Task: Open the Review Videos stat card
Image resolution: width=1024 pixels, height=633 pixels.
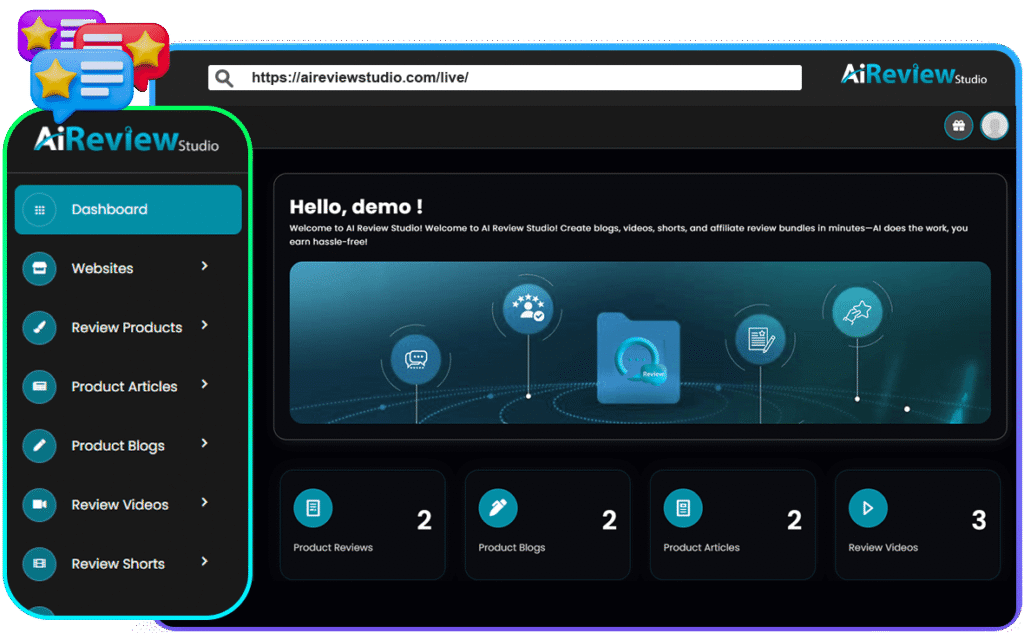Action: pos(917,525)
